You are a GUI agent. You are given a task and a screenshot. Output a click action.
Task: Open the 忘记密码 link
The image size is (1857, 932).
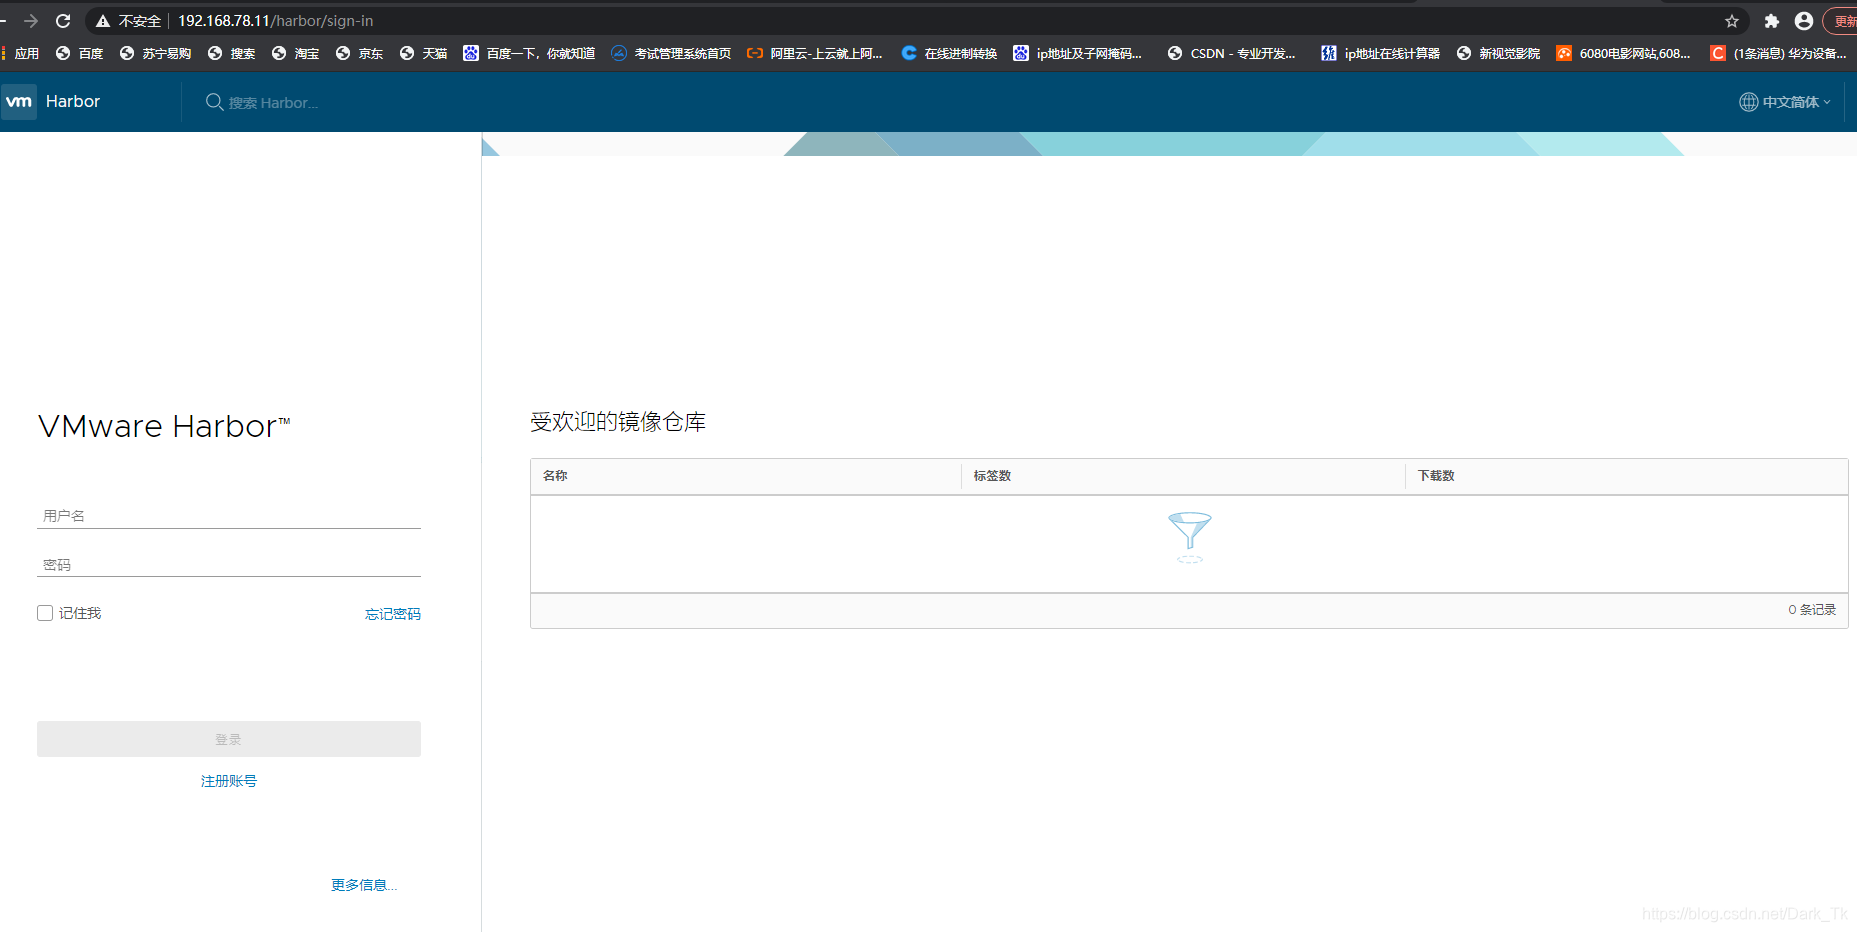[393, 614]
